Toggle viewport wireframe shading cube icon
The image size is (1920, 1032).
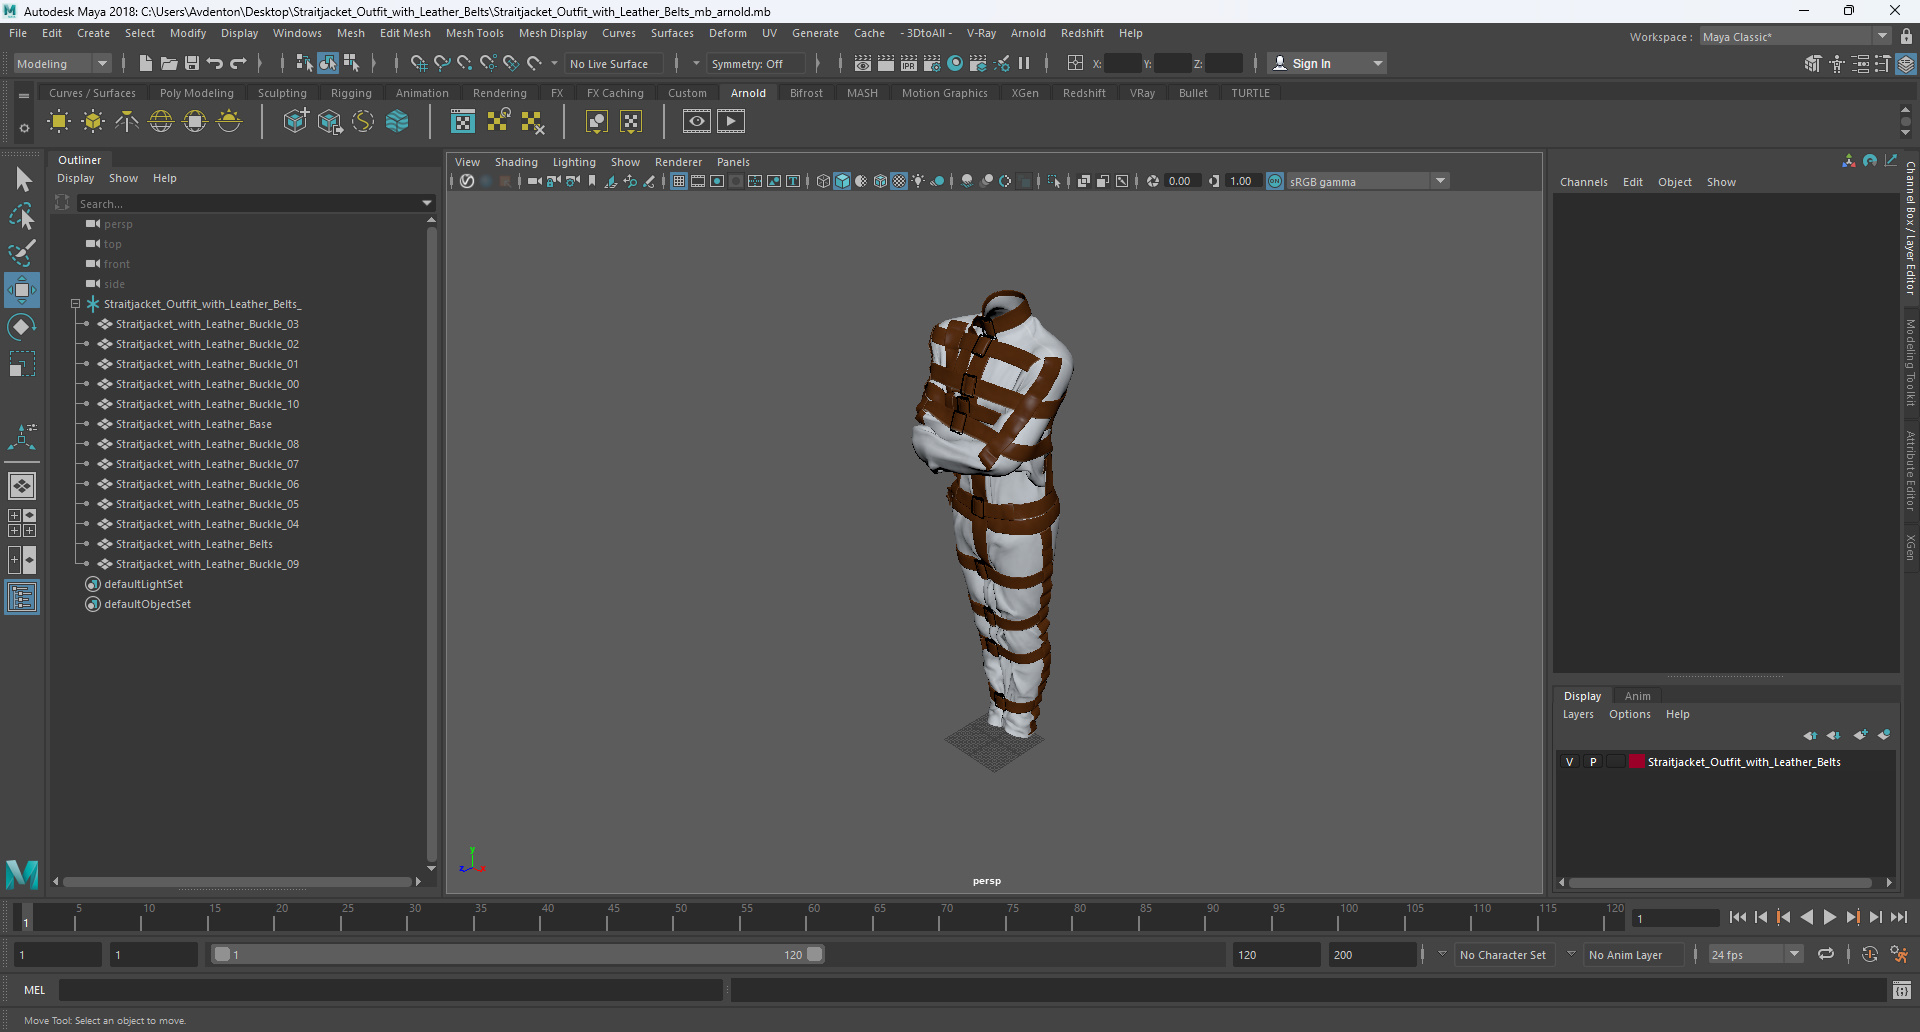(823, 181)
